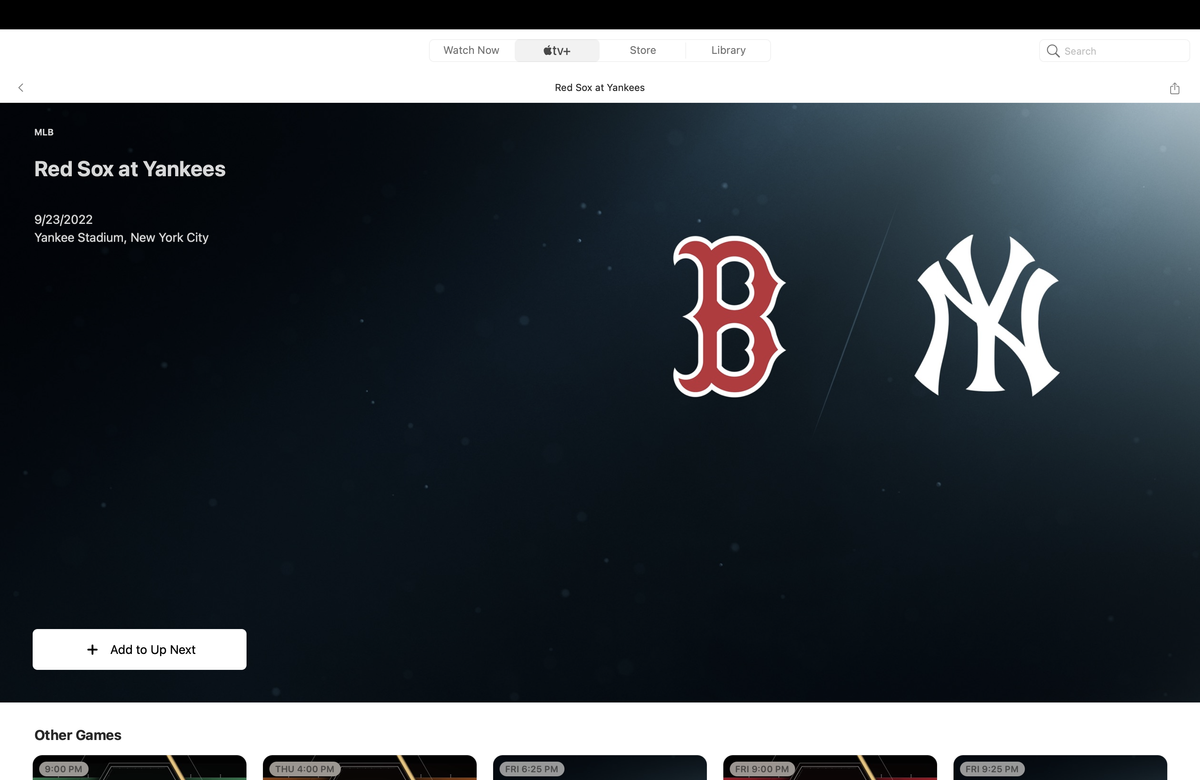Open the share menu via the share icon
This screenshot has height=780, width=1200.
1174,88
